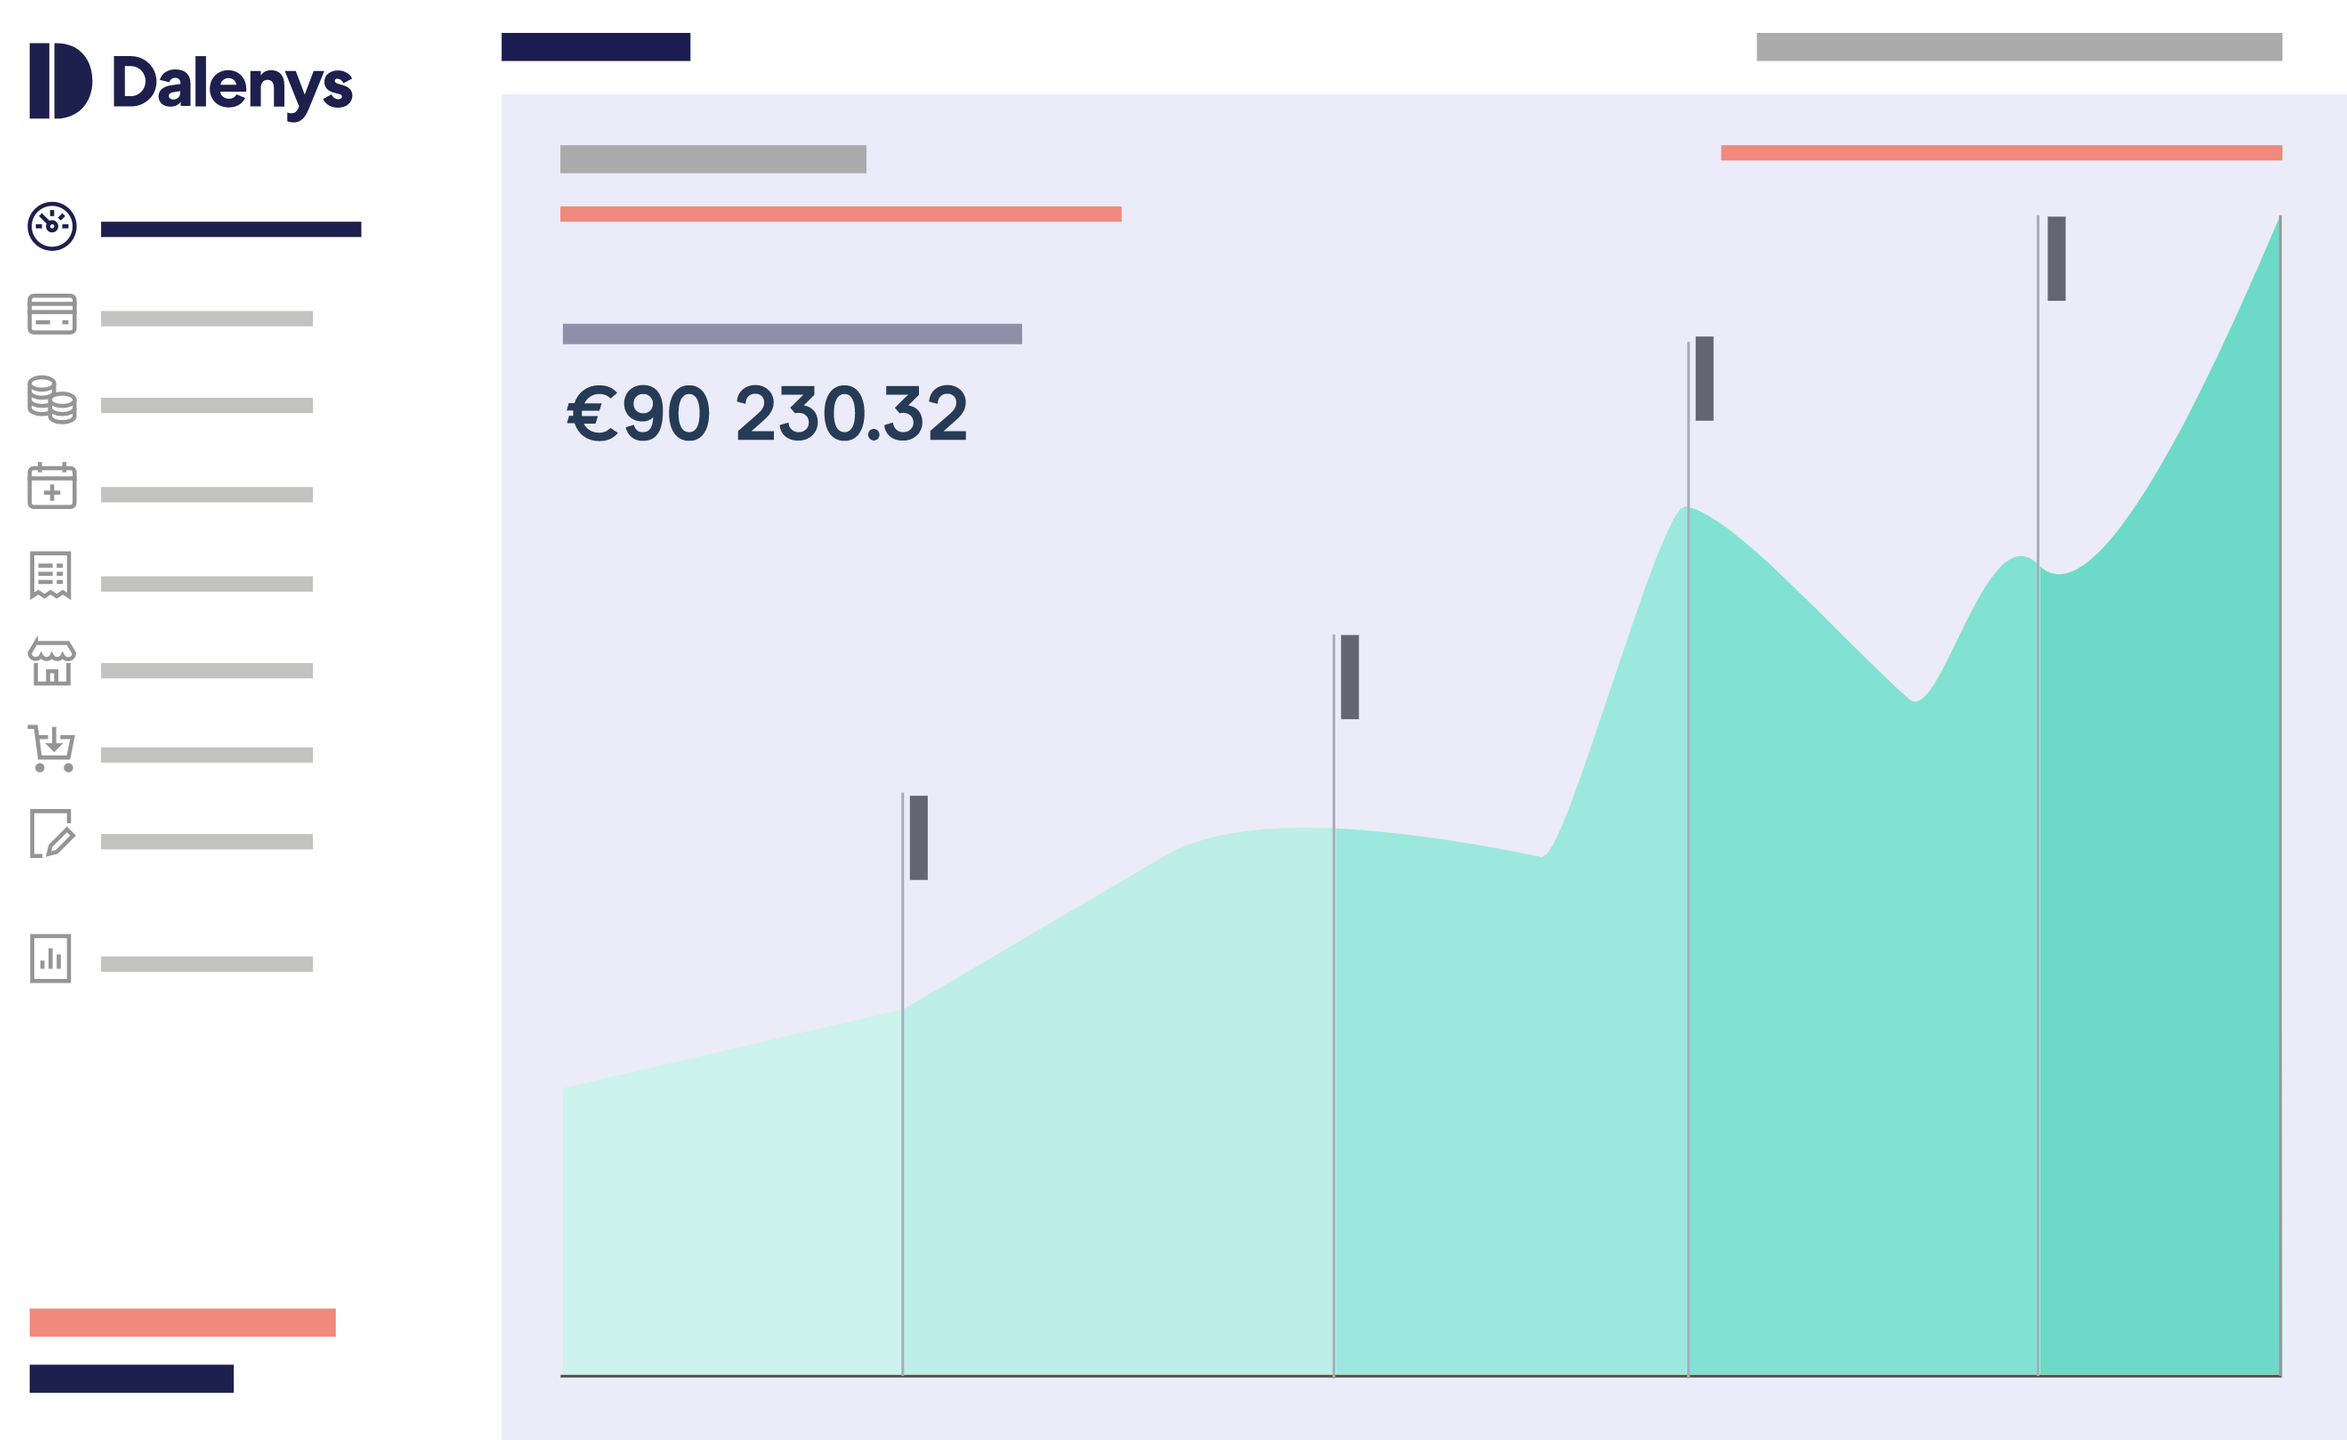Click the edit note pencil icon
The height and width of the screenshot is (1440, 2347).
(52, 834)
